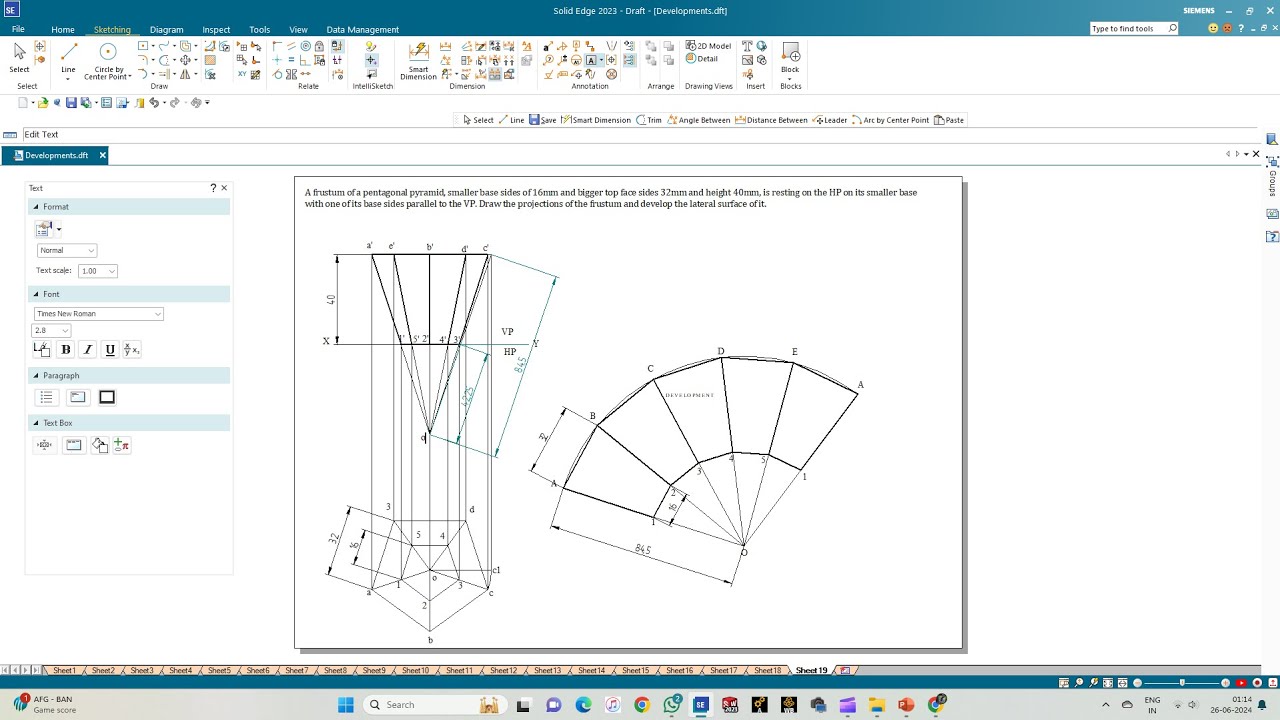This screenshot has height=720, width=1280.
Task: Pick the Line drawing tool
Action: pos(68,58)
